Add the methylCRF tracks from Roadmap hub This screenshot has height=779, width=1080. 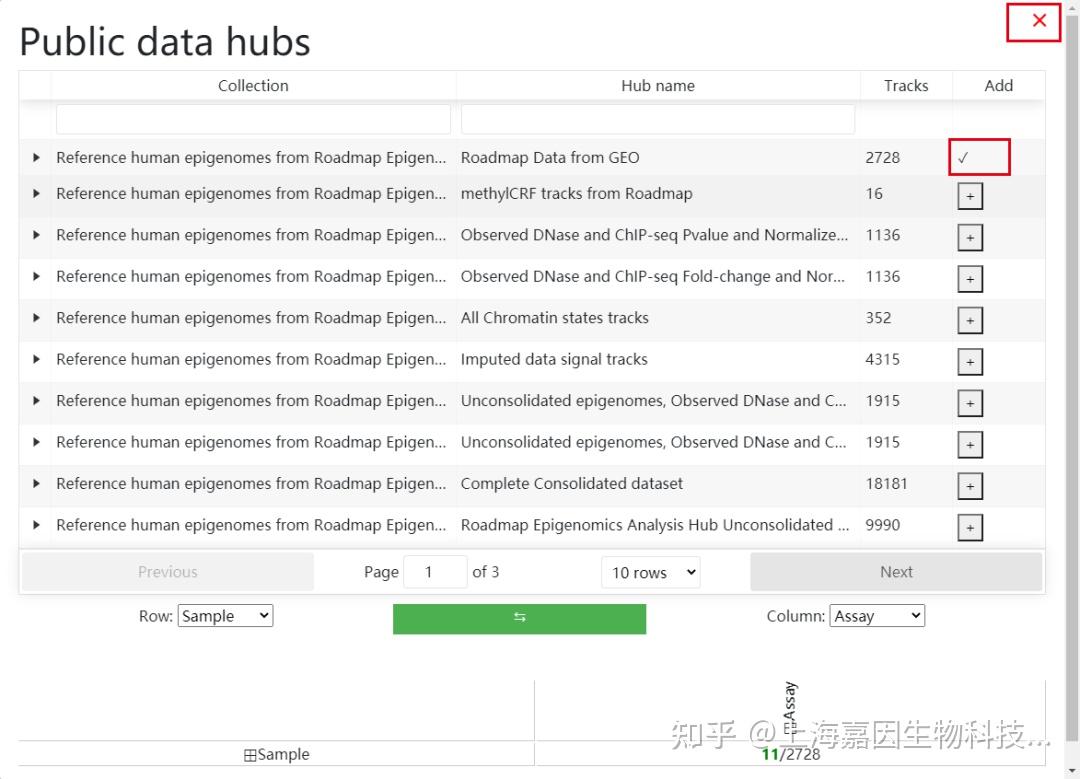click(x=969, y=195)
